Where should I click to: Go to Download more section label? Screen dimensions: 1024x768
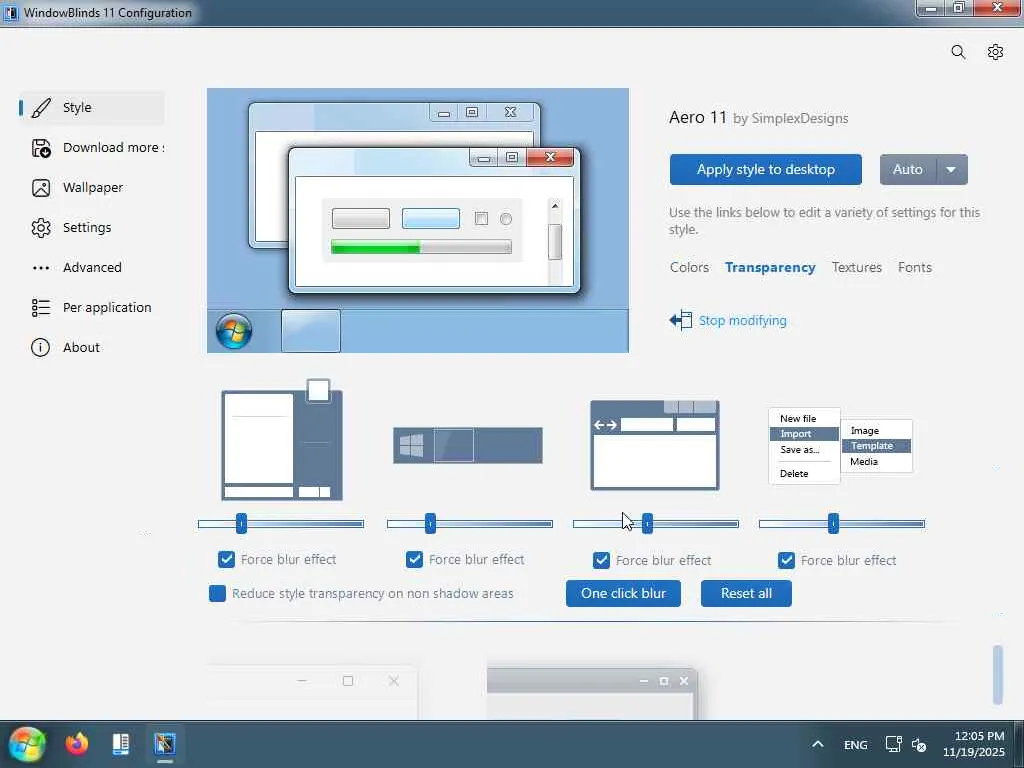[x=113, y=148]
